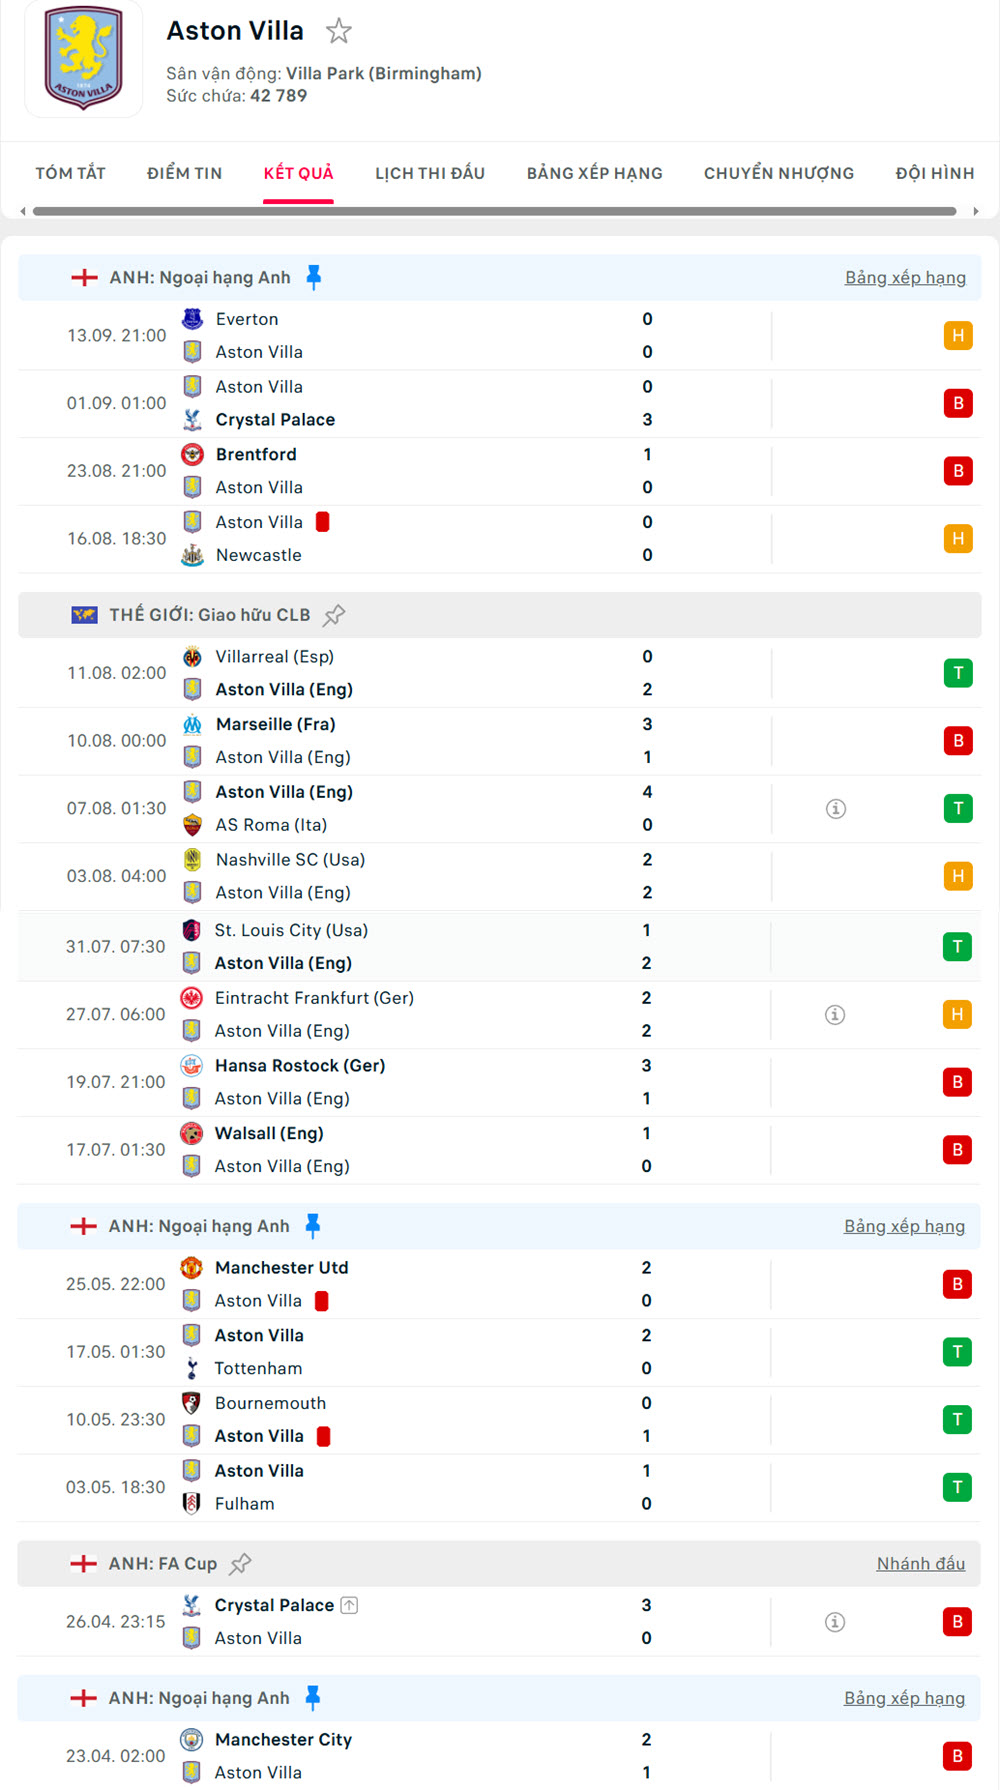Screen dimensions: 1000x1790
Task: Click the Aston Villa club crest
Action: (84, 58)
